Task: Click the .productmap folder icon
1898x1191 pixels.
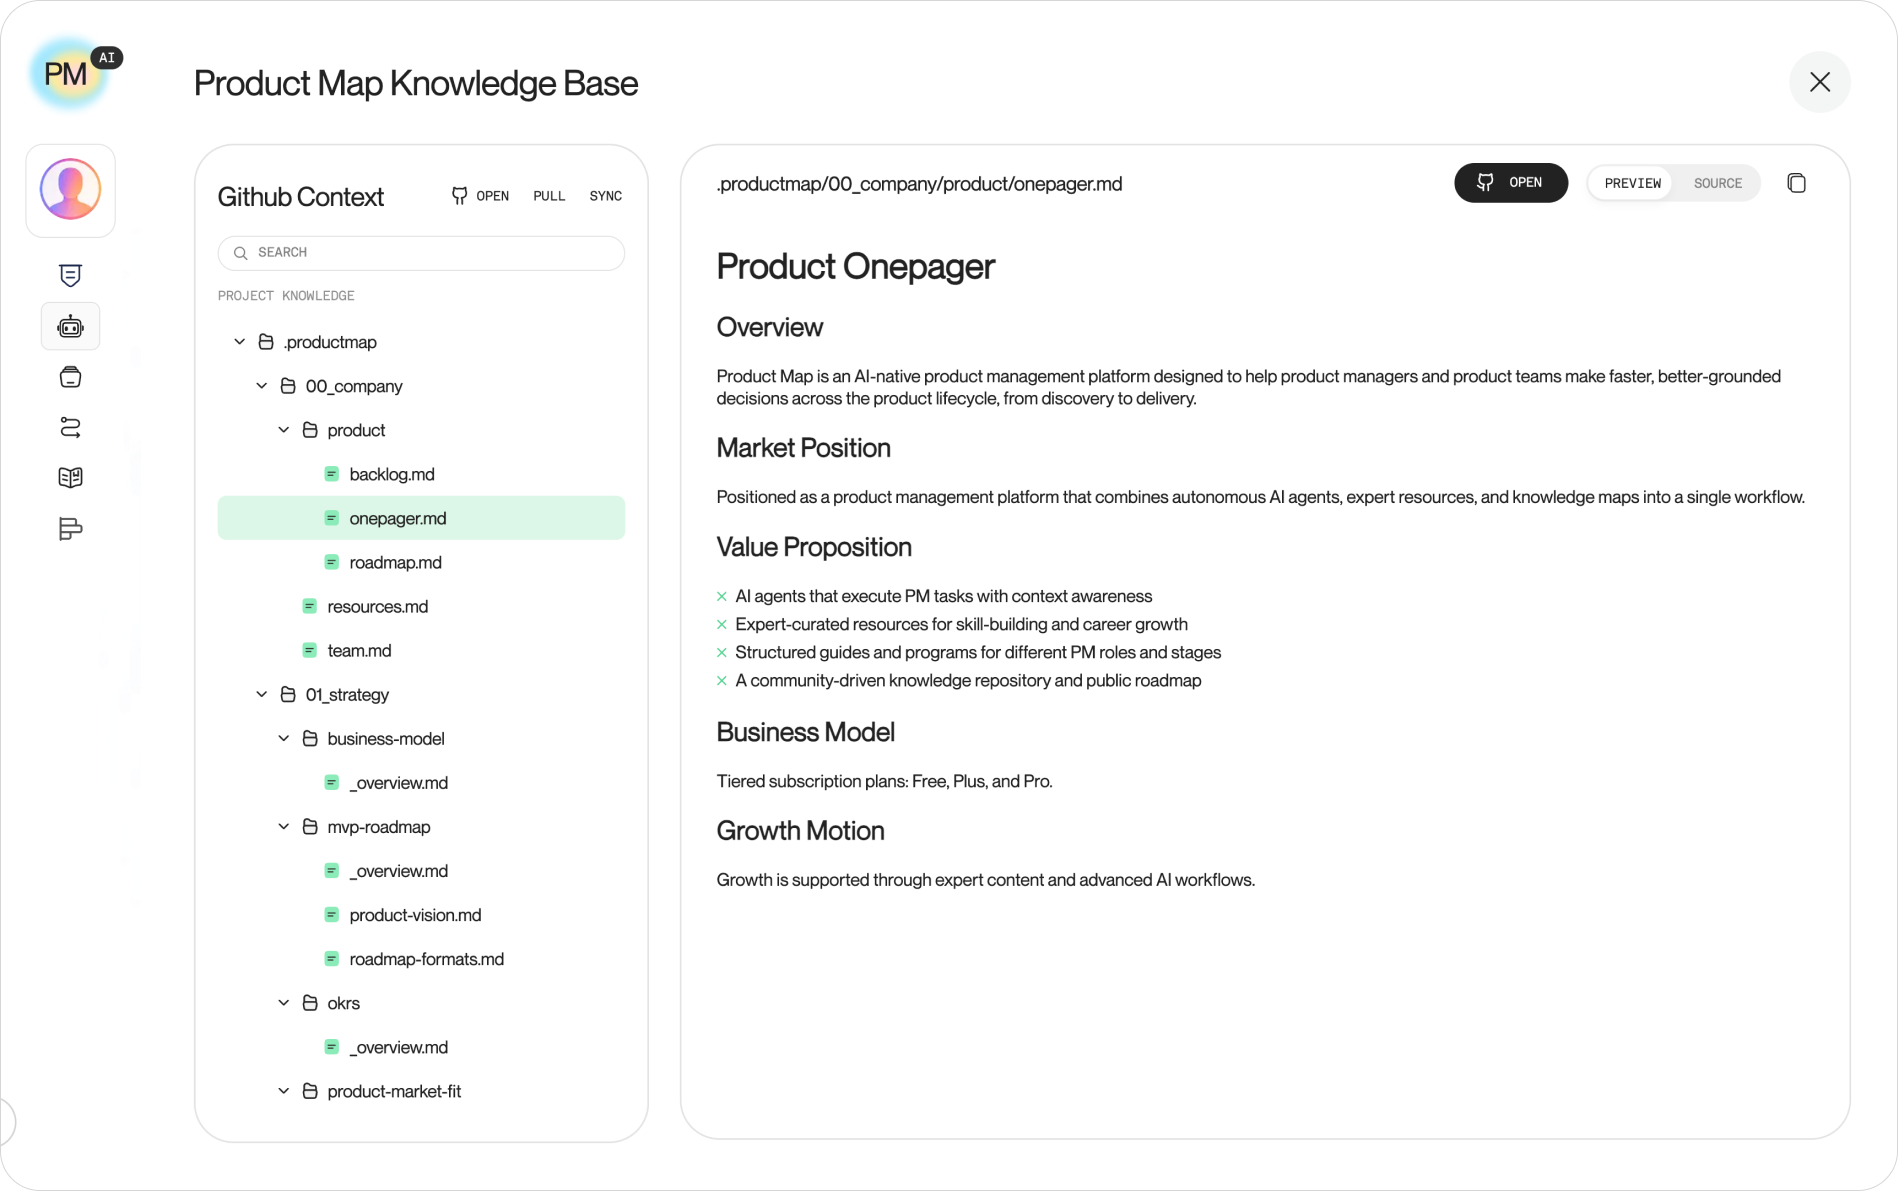Action: click(266, 342)
